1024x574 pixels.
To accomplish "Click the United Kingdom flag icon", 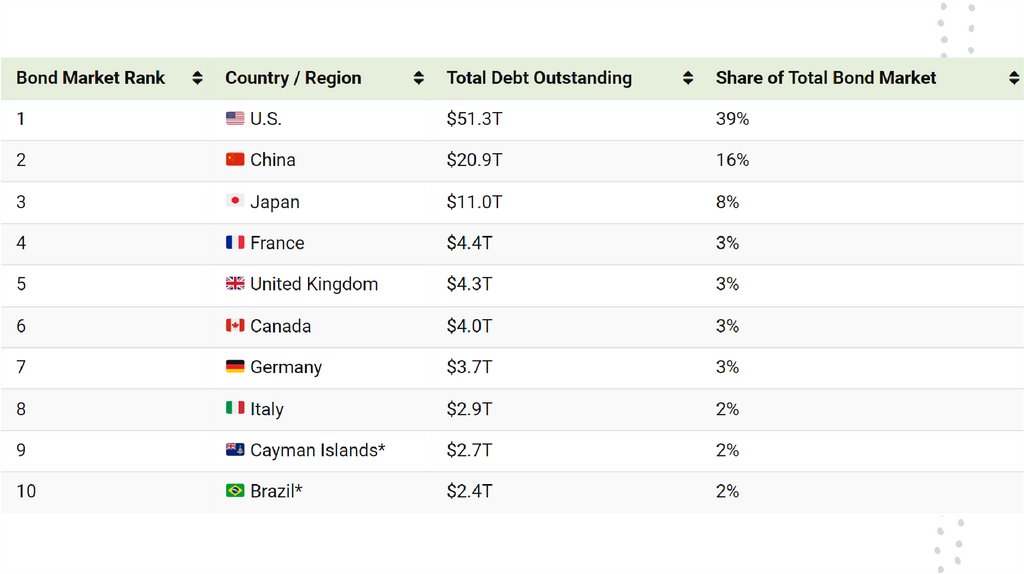I will (235, 284).
